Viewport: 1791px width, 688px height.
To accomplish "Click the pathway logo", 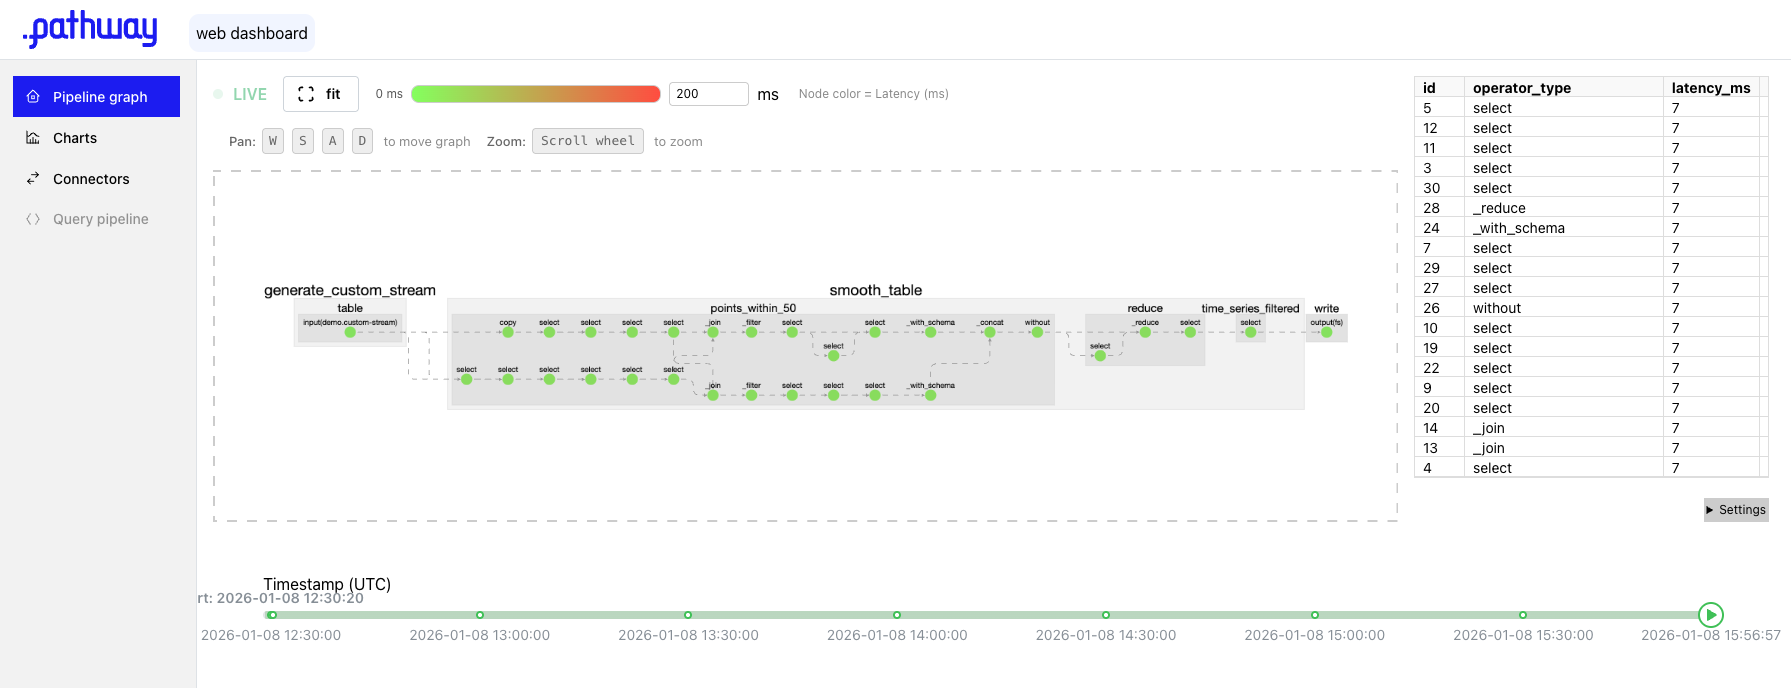I will (90, 30).
